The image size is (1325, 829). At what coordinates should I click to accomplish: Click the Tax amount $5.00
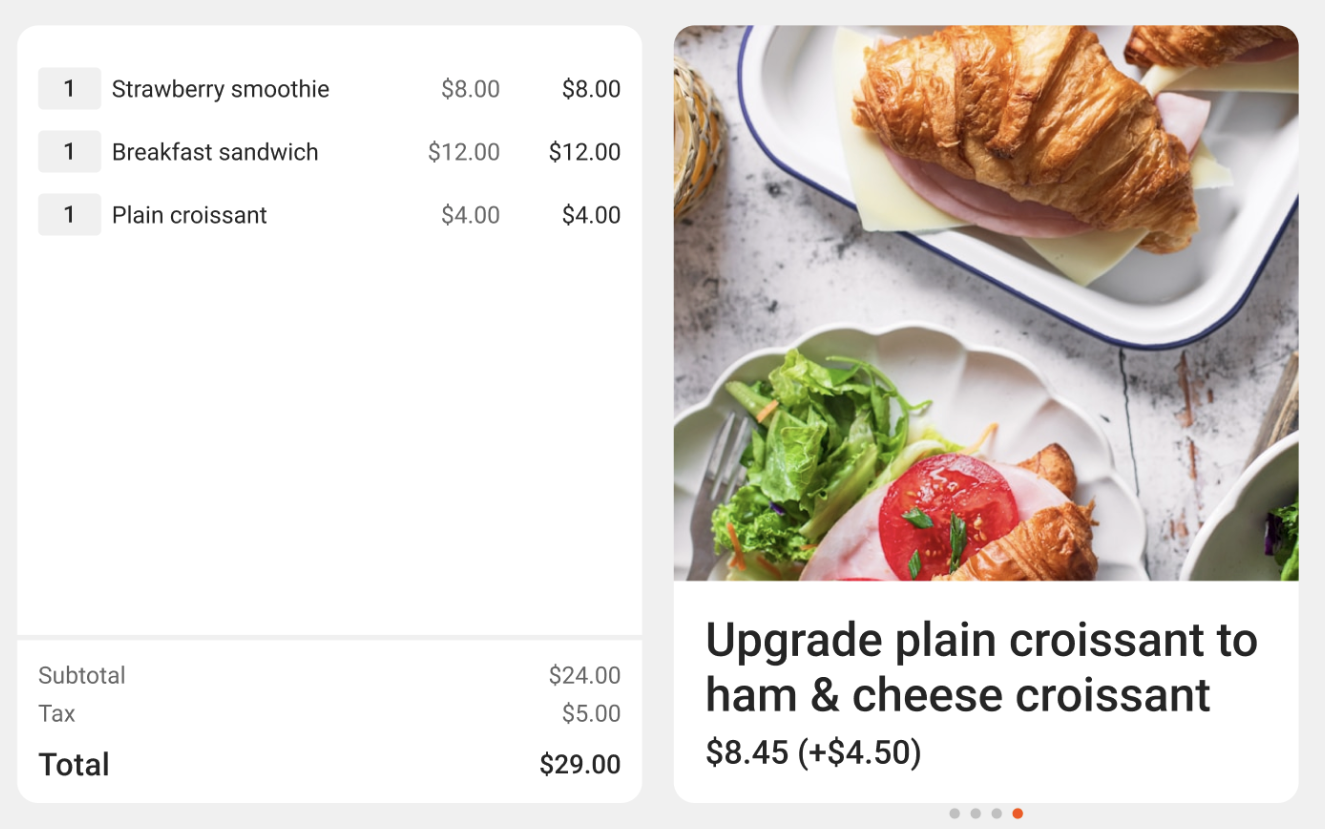[x=591, y=714]
